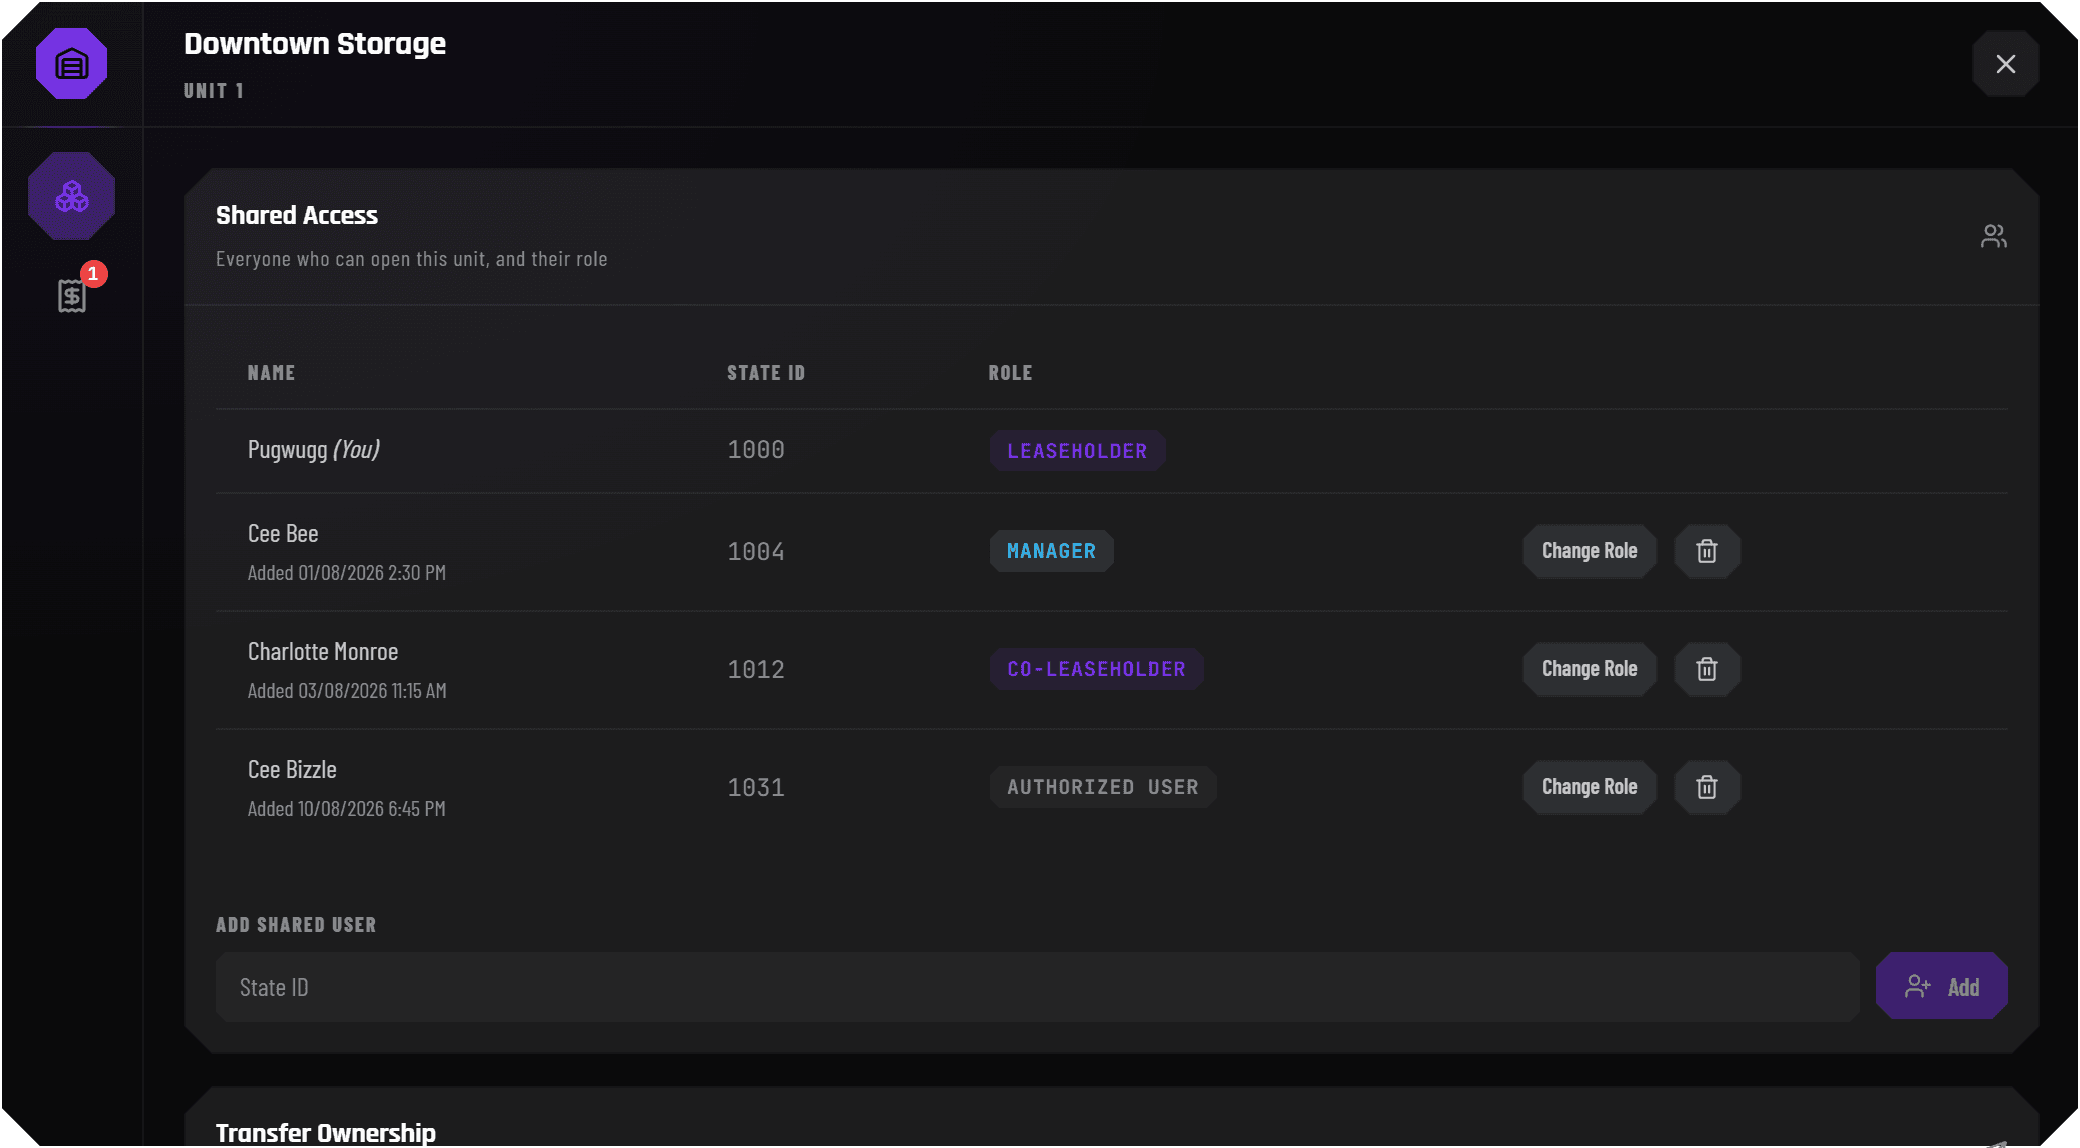This screenshot has height=1148, width=2080.
Task: Select the name Charlotte Monroe
Action: (323, 652)
